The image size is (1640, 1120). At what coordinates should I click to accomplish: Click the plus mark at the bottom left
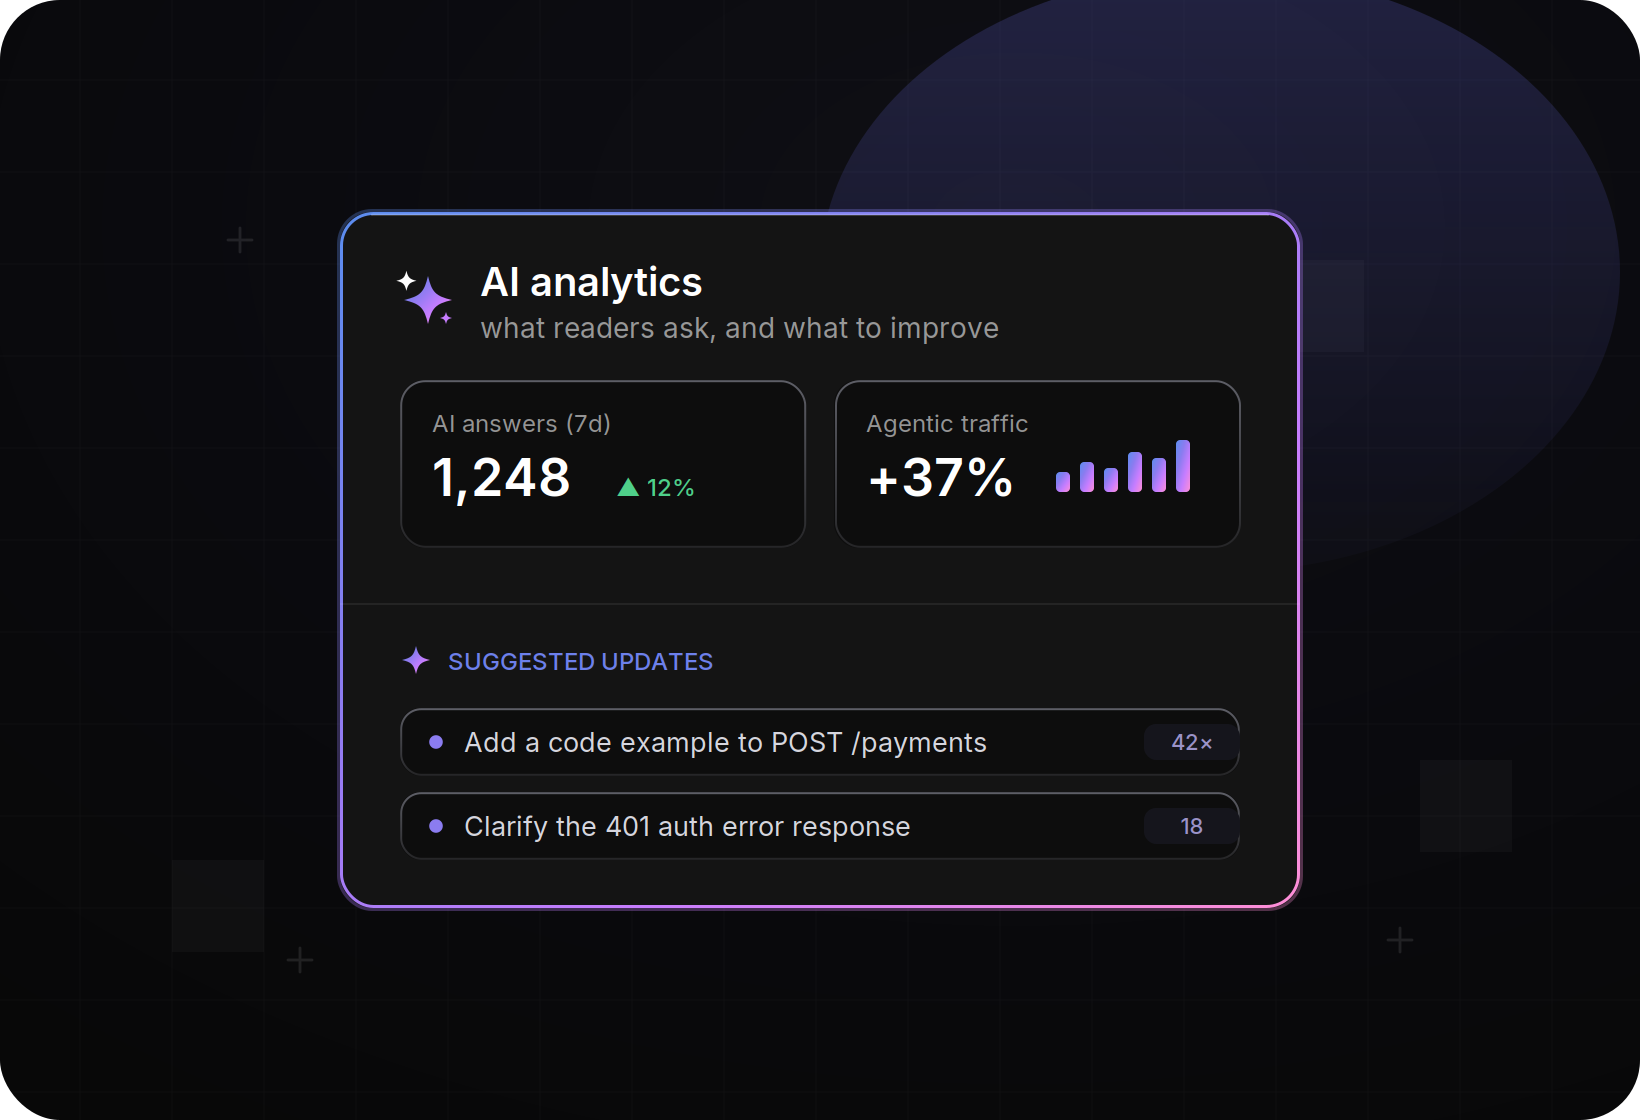click(300, 960)
